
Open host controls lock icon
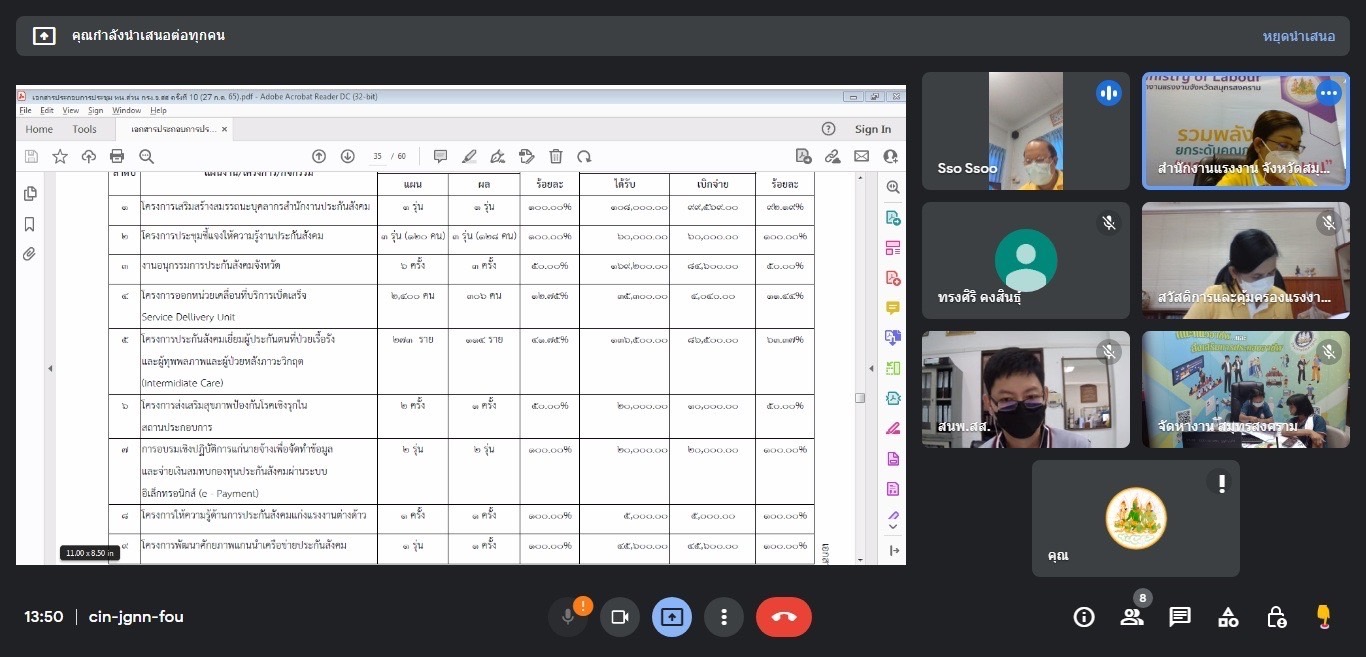[1276, 617]
